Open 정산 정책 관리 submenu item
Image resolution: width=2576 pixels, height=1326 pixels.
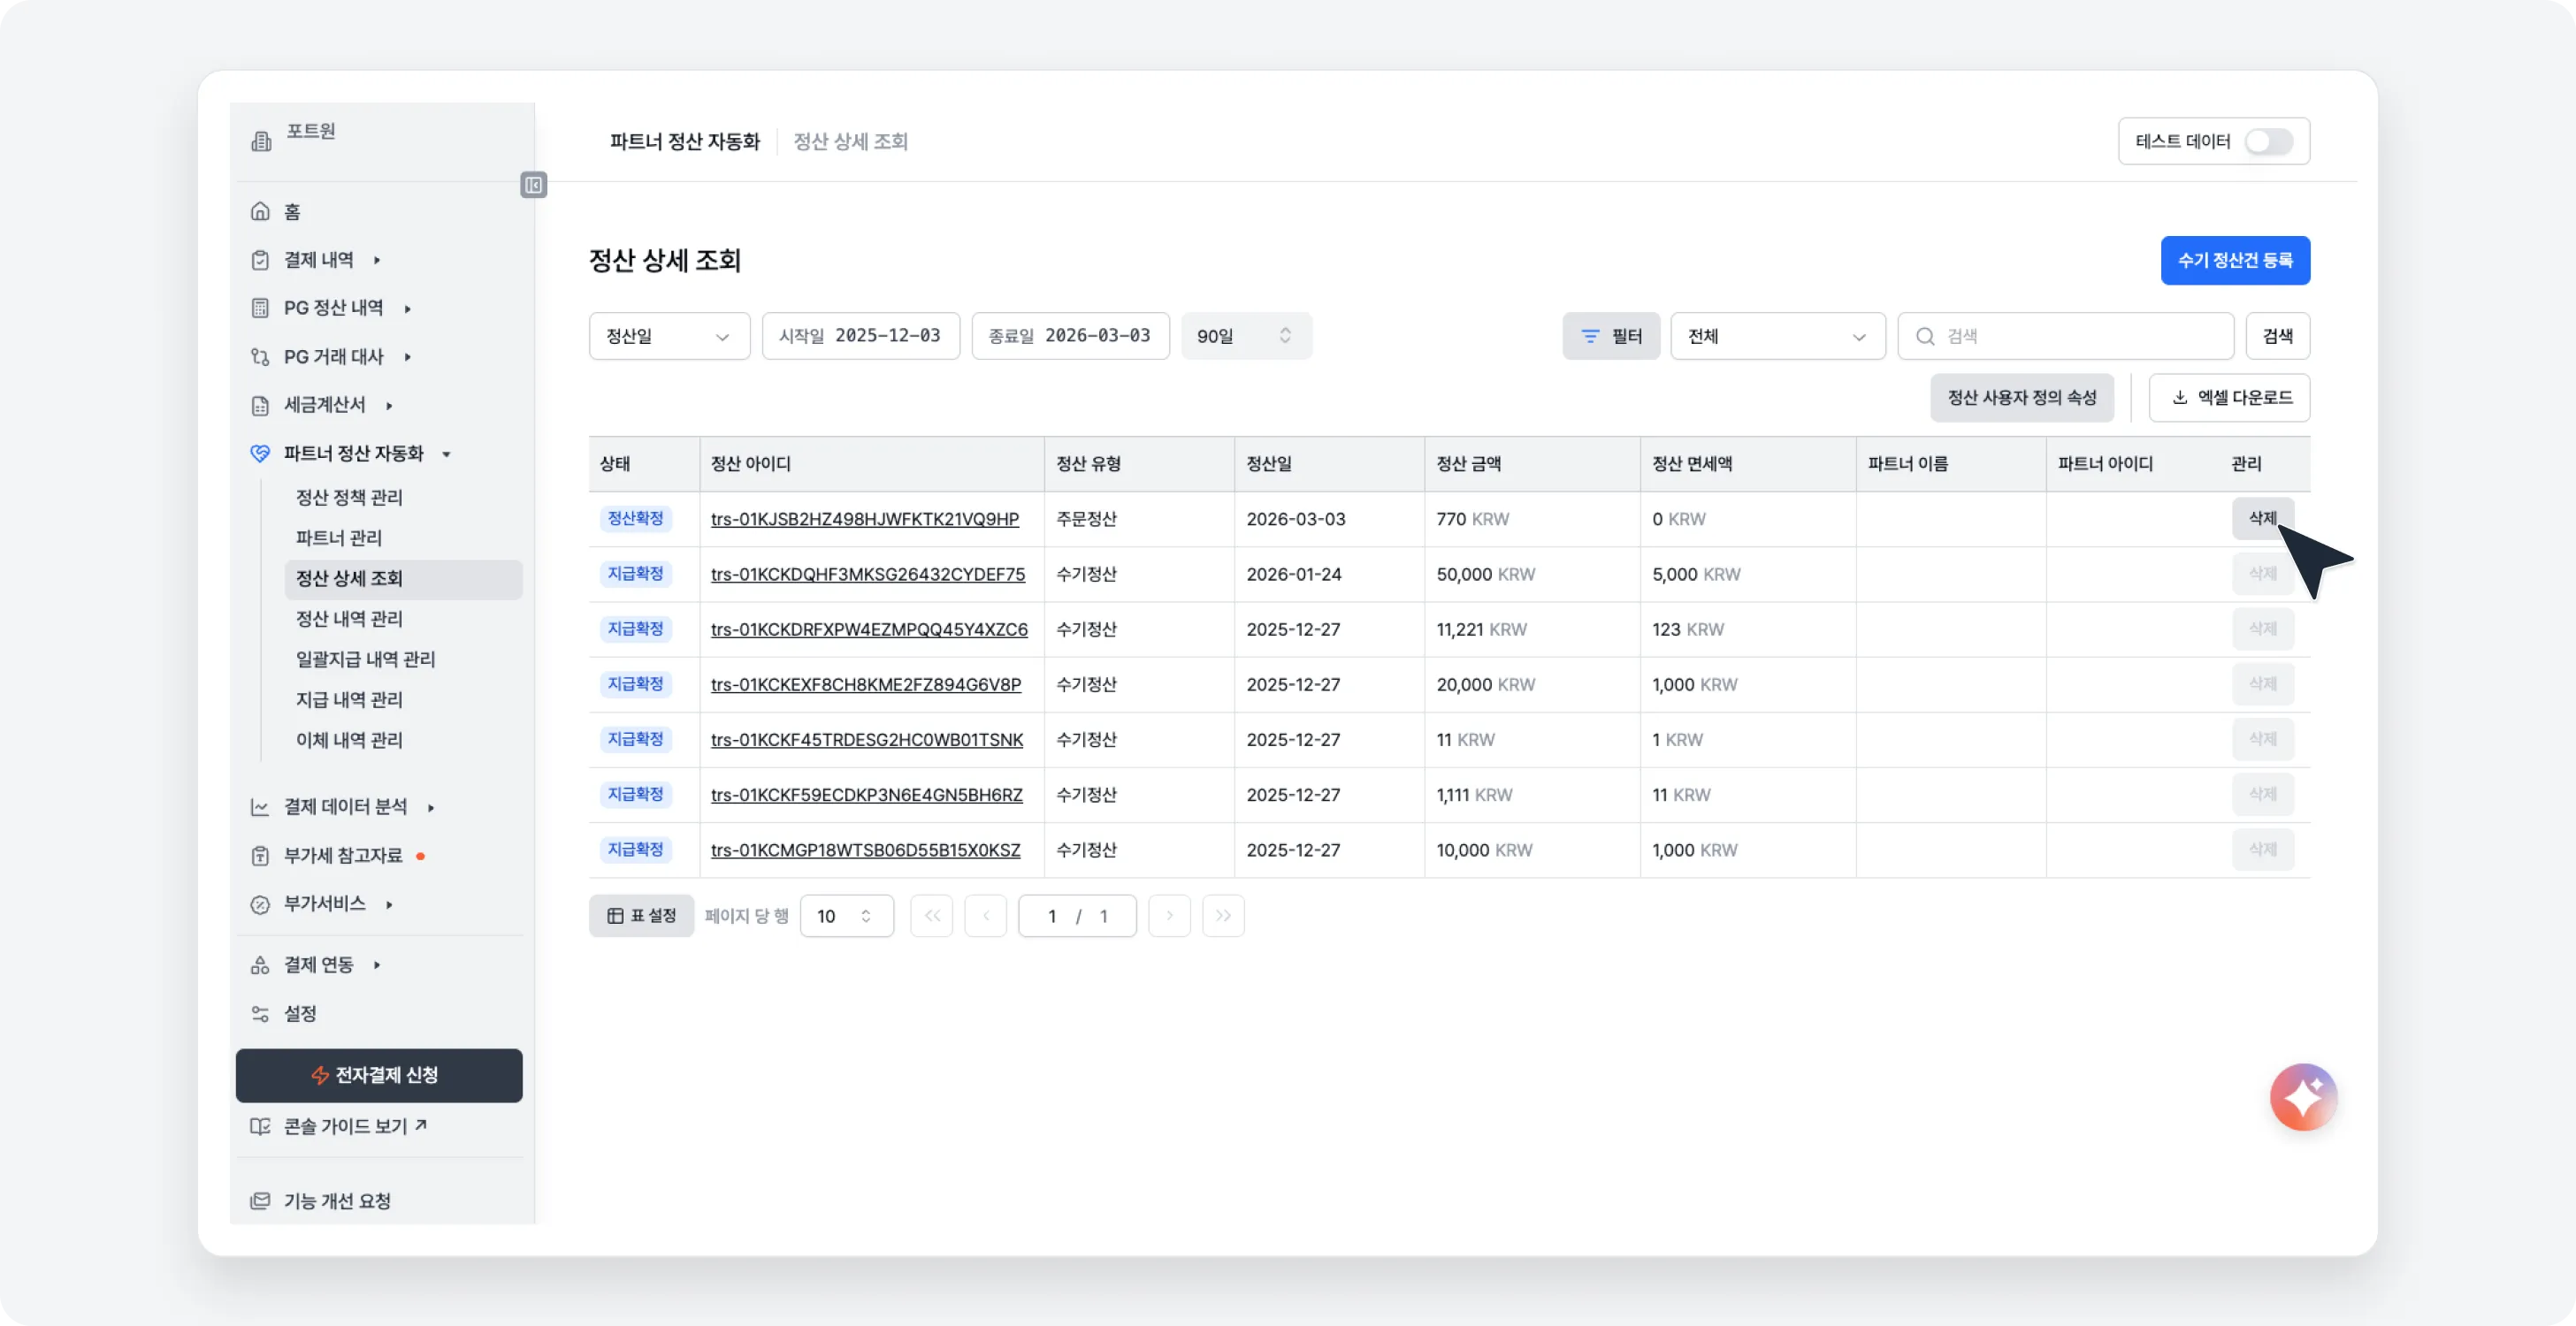[349, 497]
